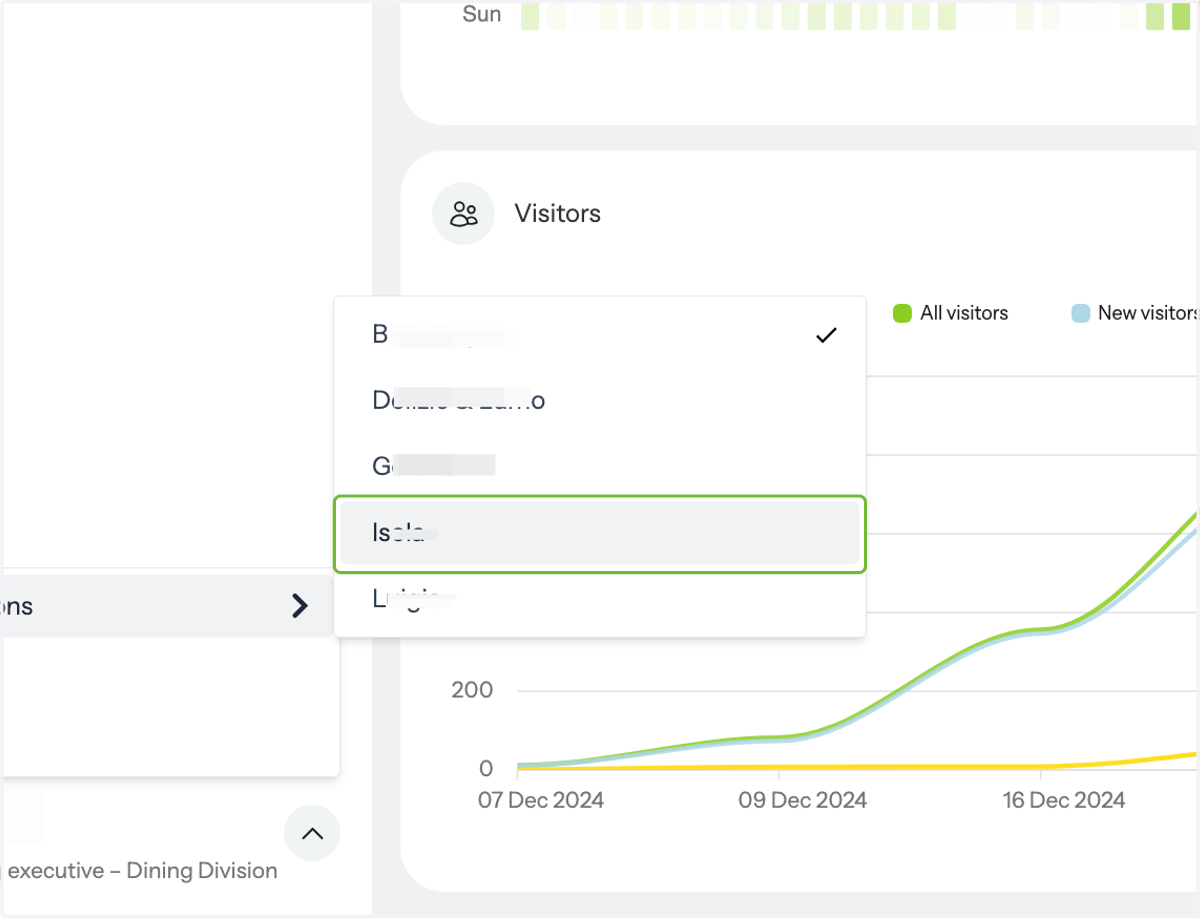Screen dimensions: 1200x918
Task: Toggle the All visitors legend swatch
Action: (902, 313)
